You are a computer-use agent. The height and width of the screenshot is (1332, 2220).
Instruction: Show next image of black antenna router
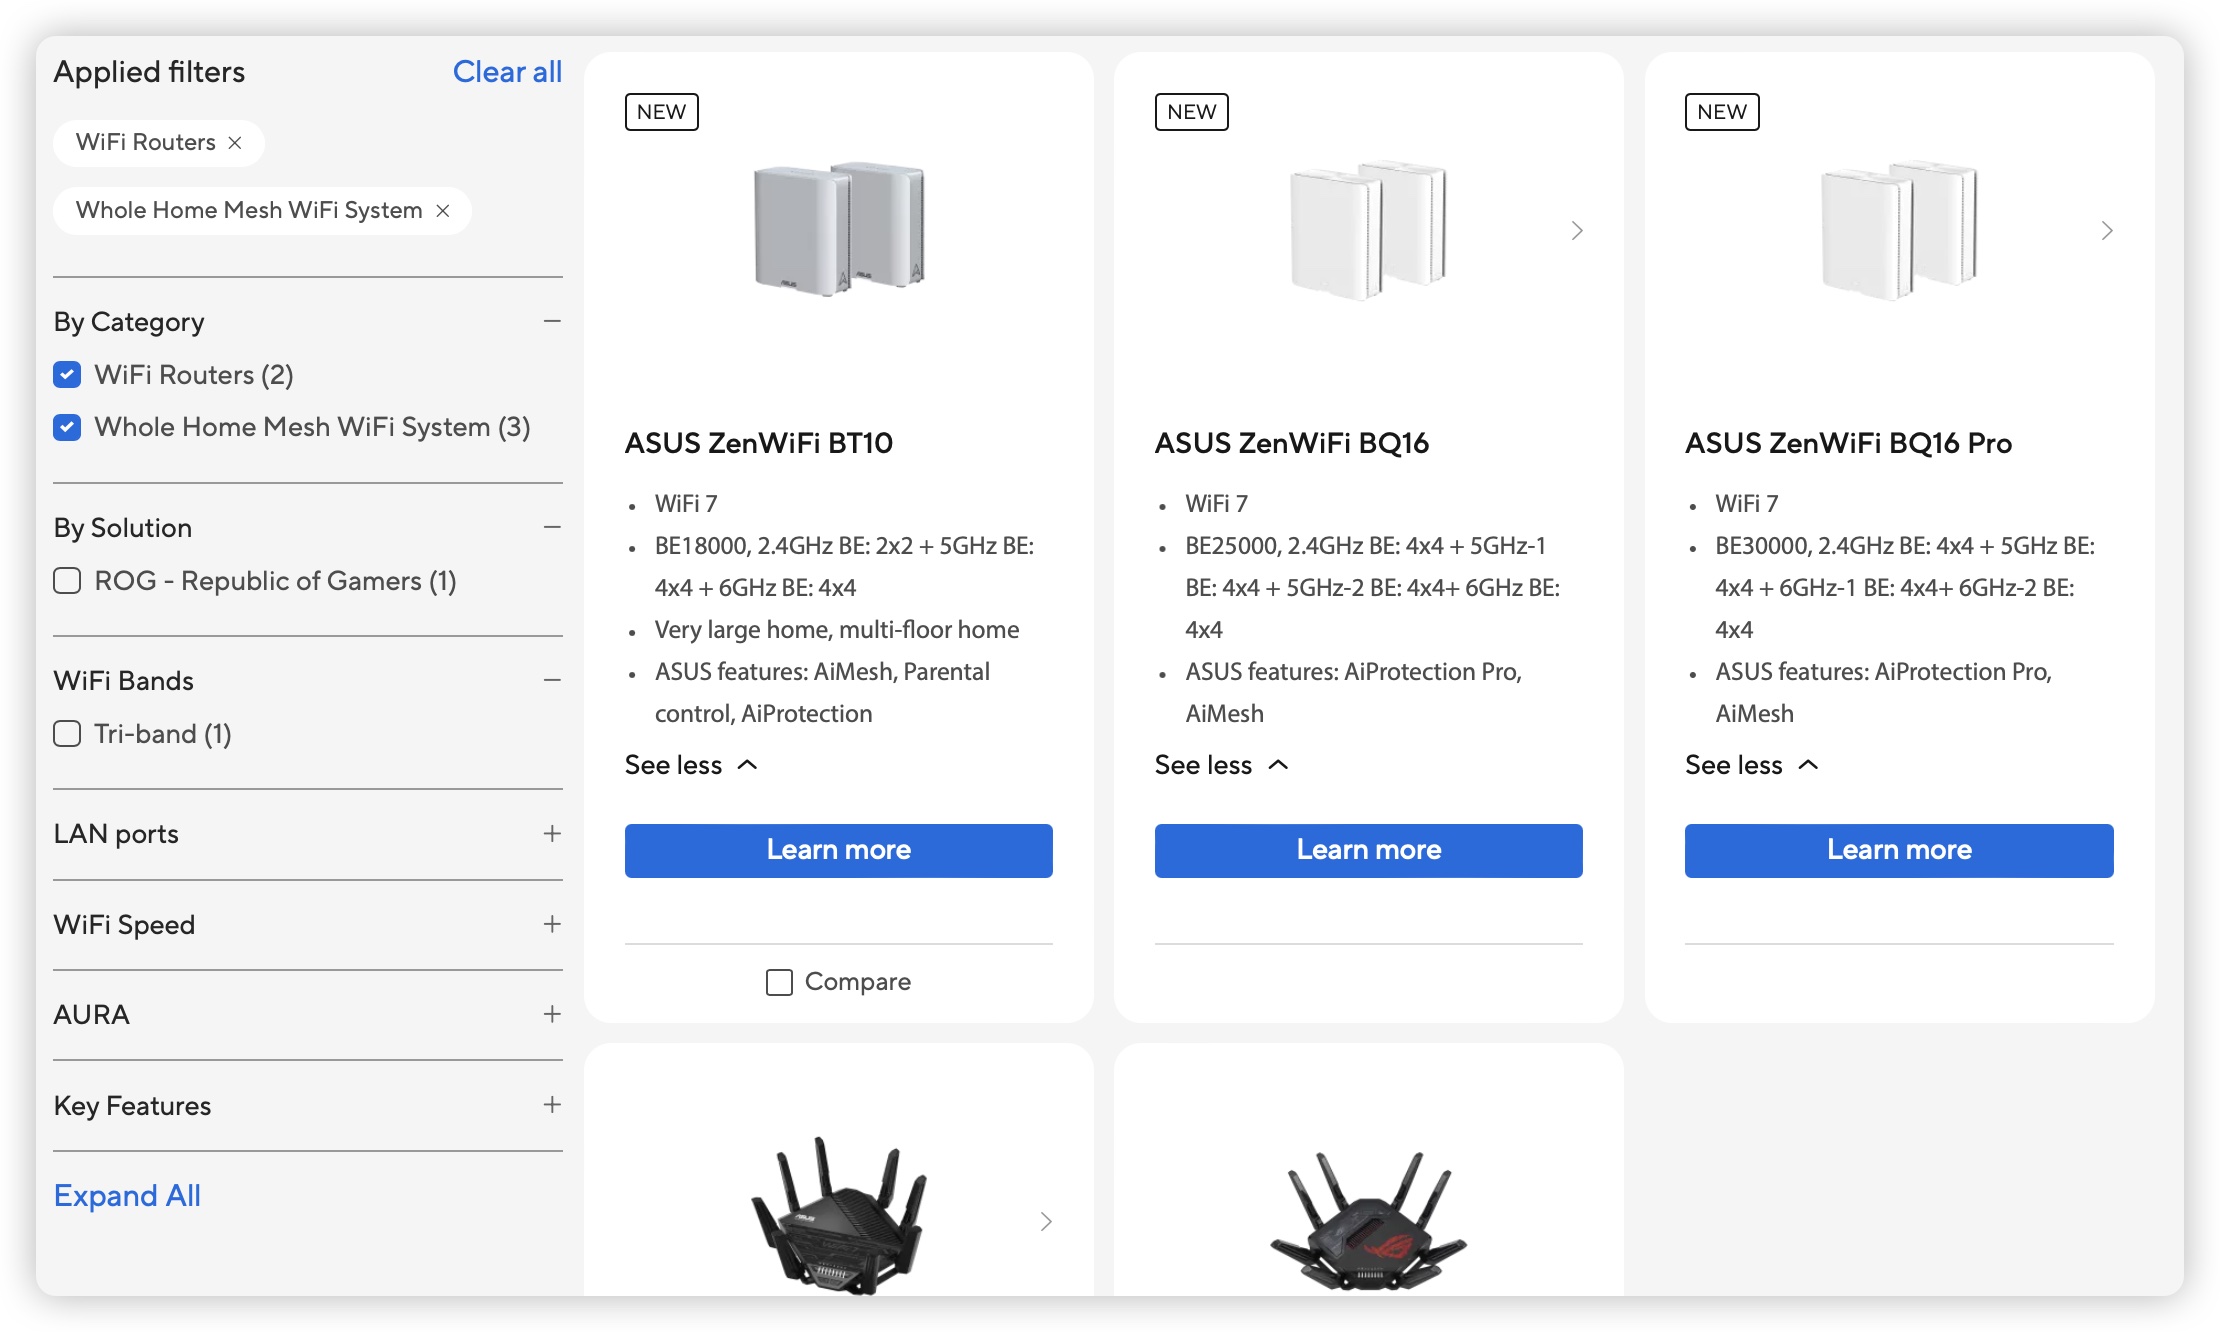[1046, 1222]
